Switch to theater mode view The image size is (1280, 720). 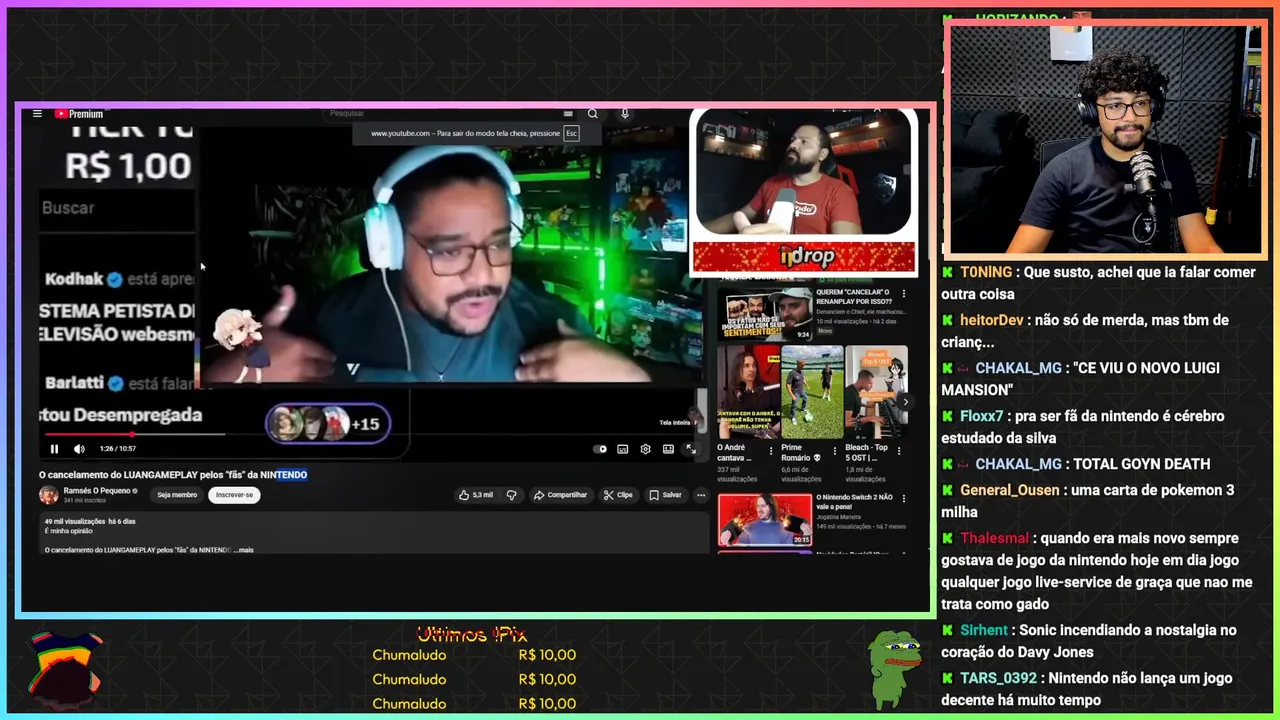[x=668, y=449]
